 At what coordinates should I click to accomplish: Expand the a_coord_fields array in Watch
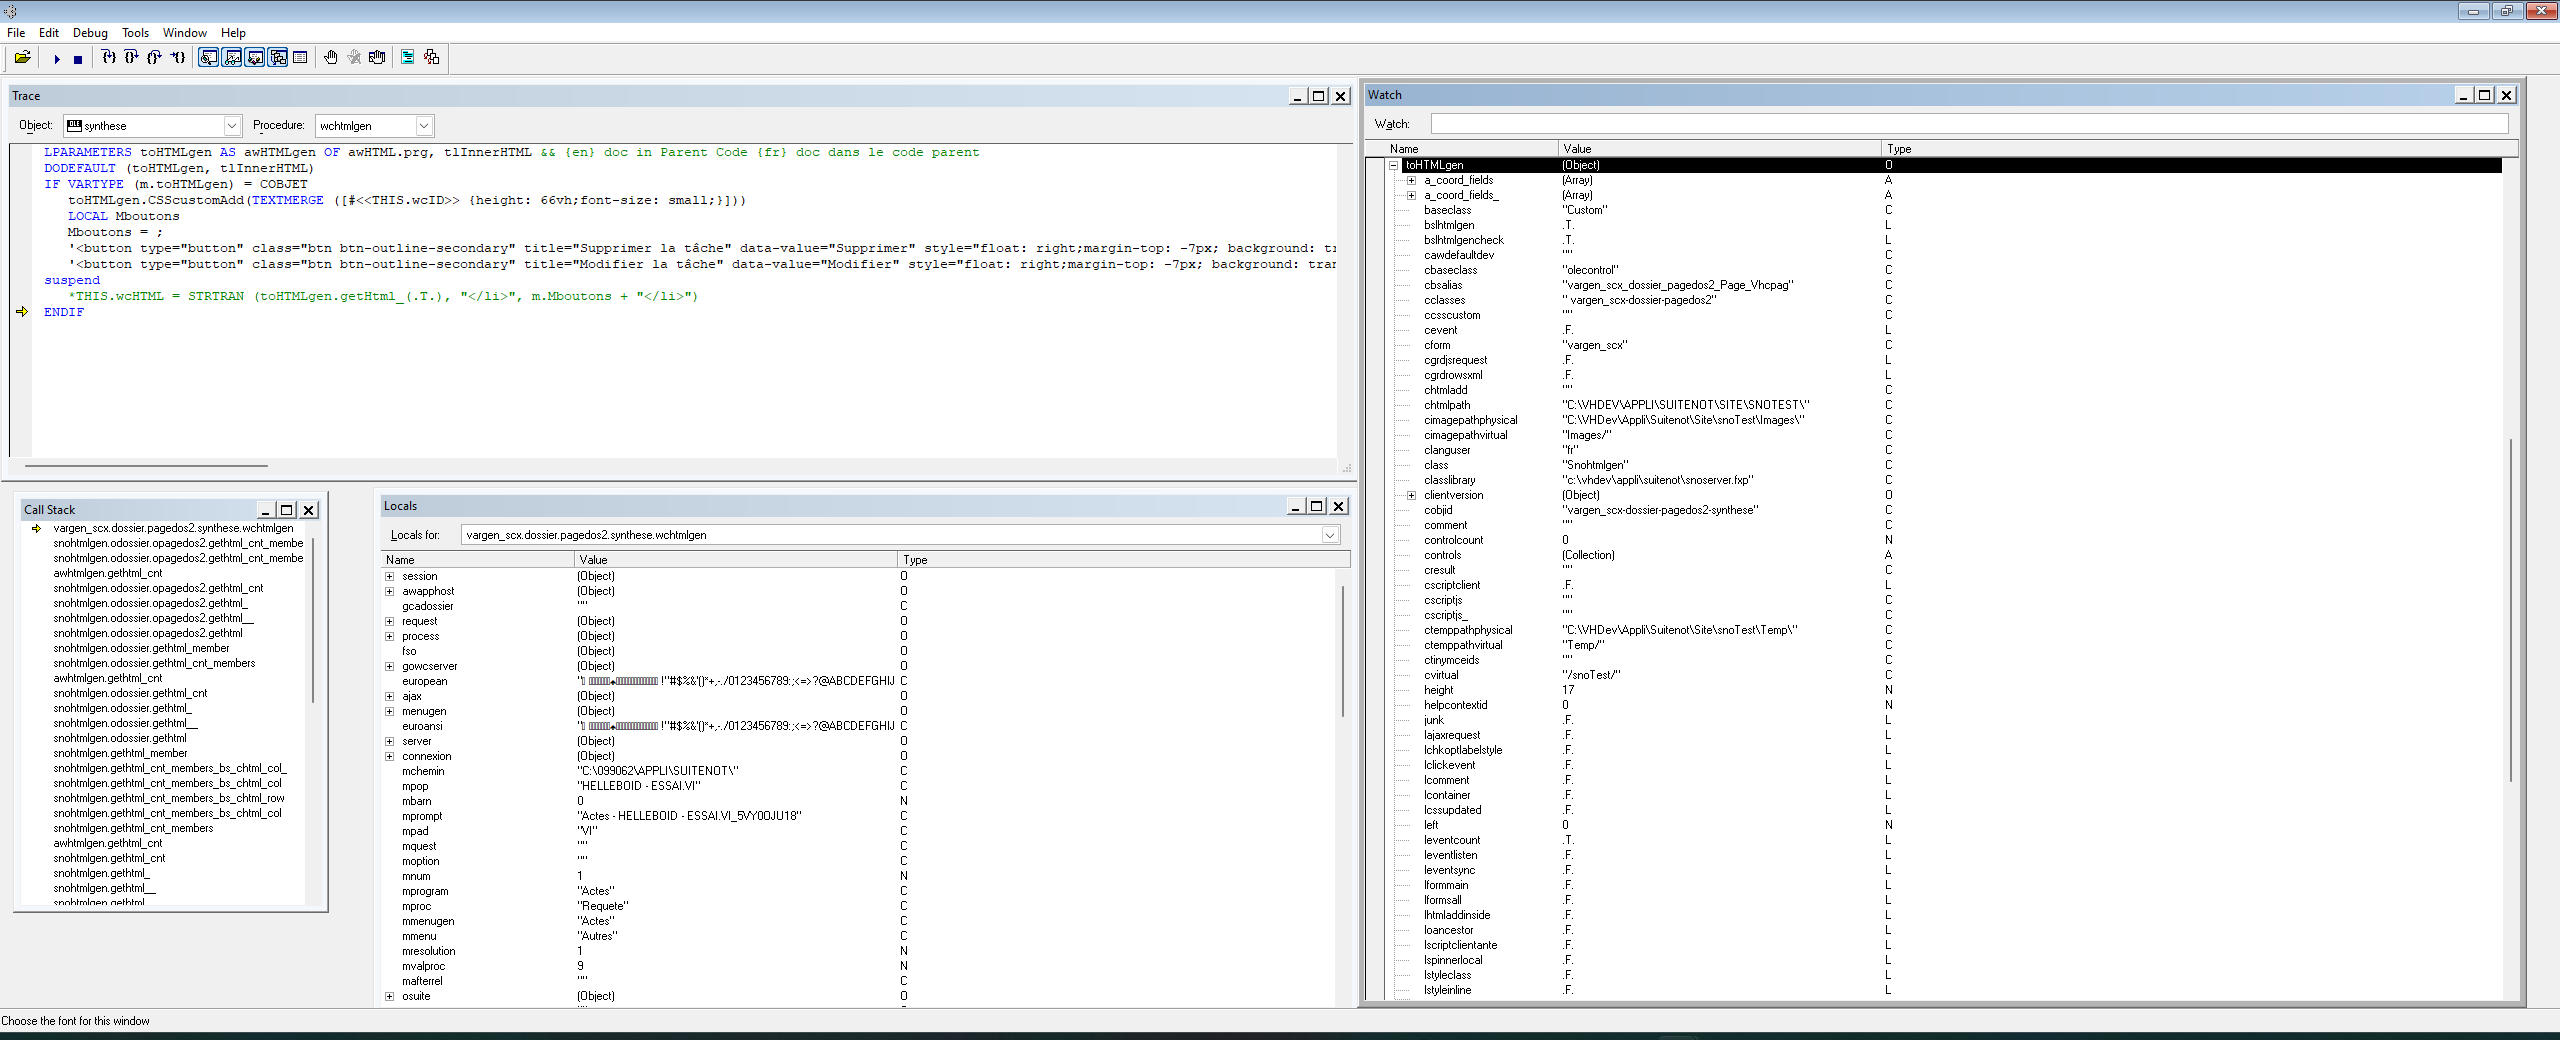tap(1411, 180)
